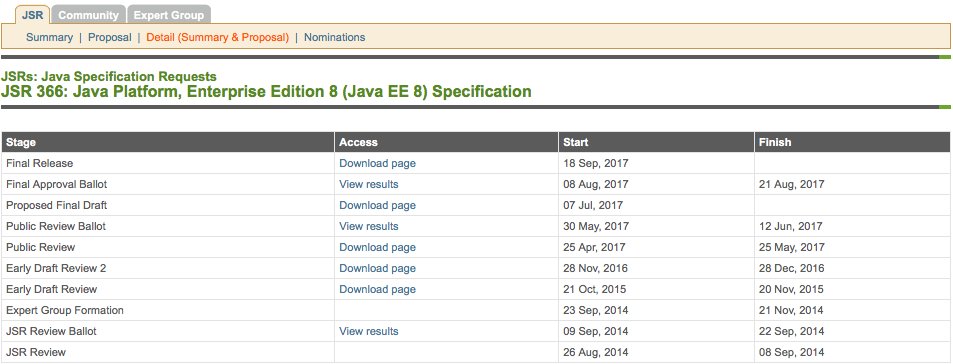Open Early Draft Review 2 download page
The width and height of the screenshot is (953, 364).
pos(377,268)
